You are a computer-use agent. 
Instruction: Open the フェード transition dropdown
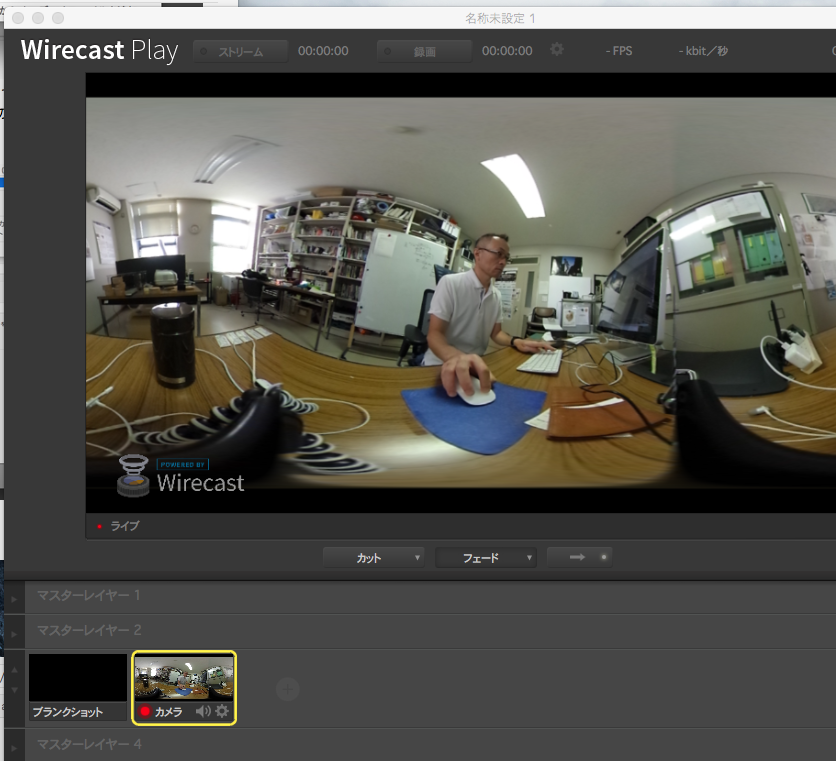tap(486, 558)
